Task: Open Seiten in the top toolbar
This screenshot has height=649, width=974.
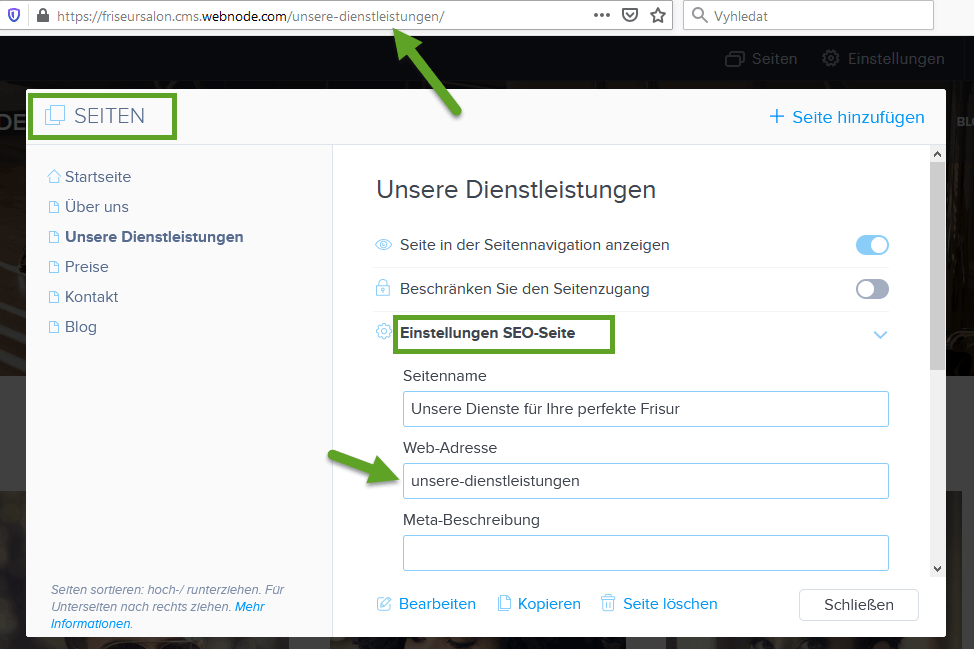Action: 762,59
